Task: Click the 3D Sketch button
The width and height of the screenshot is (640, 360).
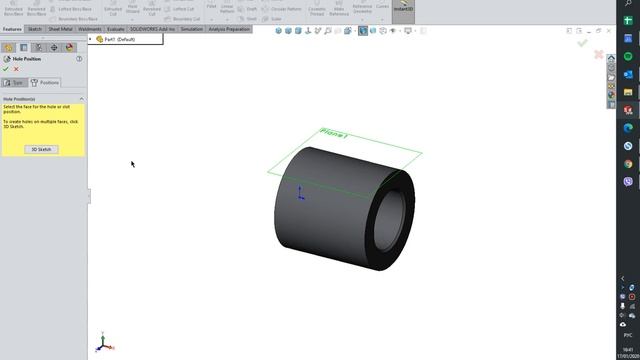Action: tap(41, 149)
